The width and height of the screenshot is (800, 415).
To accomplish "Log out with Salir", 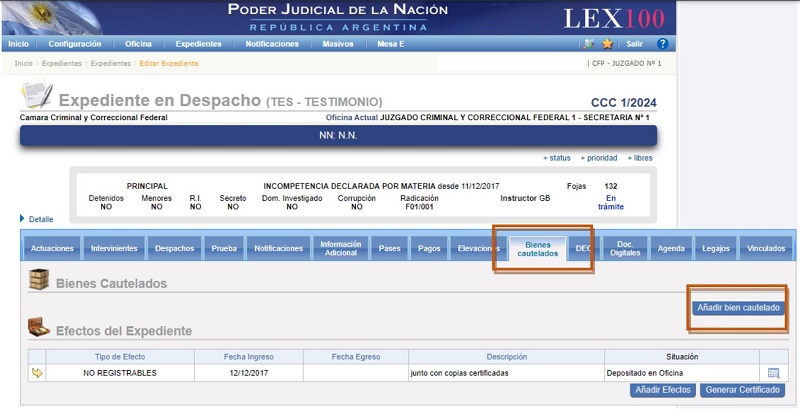I will pyautogui.click(x=634, y=44).
